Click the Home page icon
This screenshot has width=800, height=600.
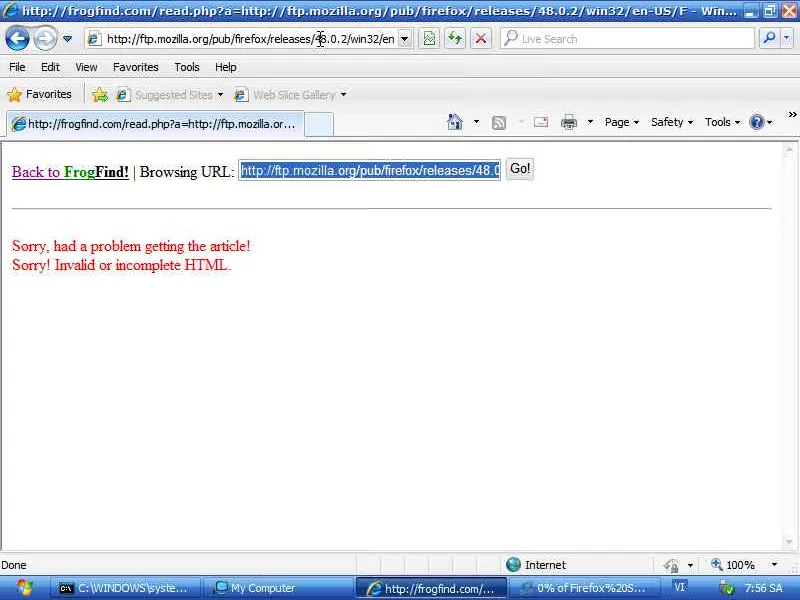click(x=455, y=122)
